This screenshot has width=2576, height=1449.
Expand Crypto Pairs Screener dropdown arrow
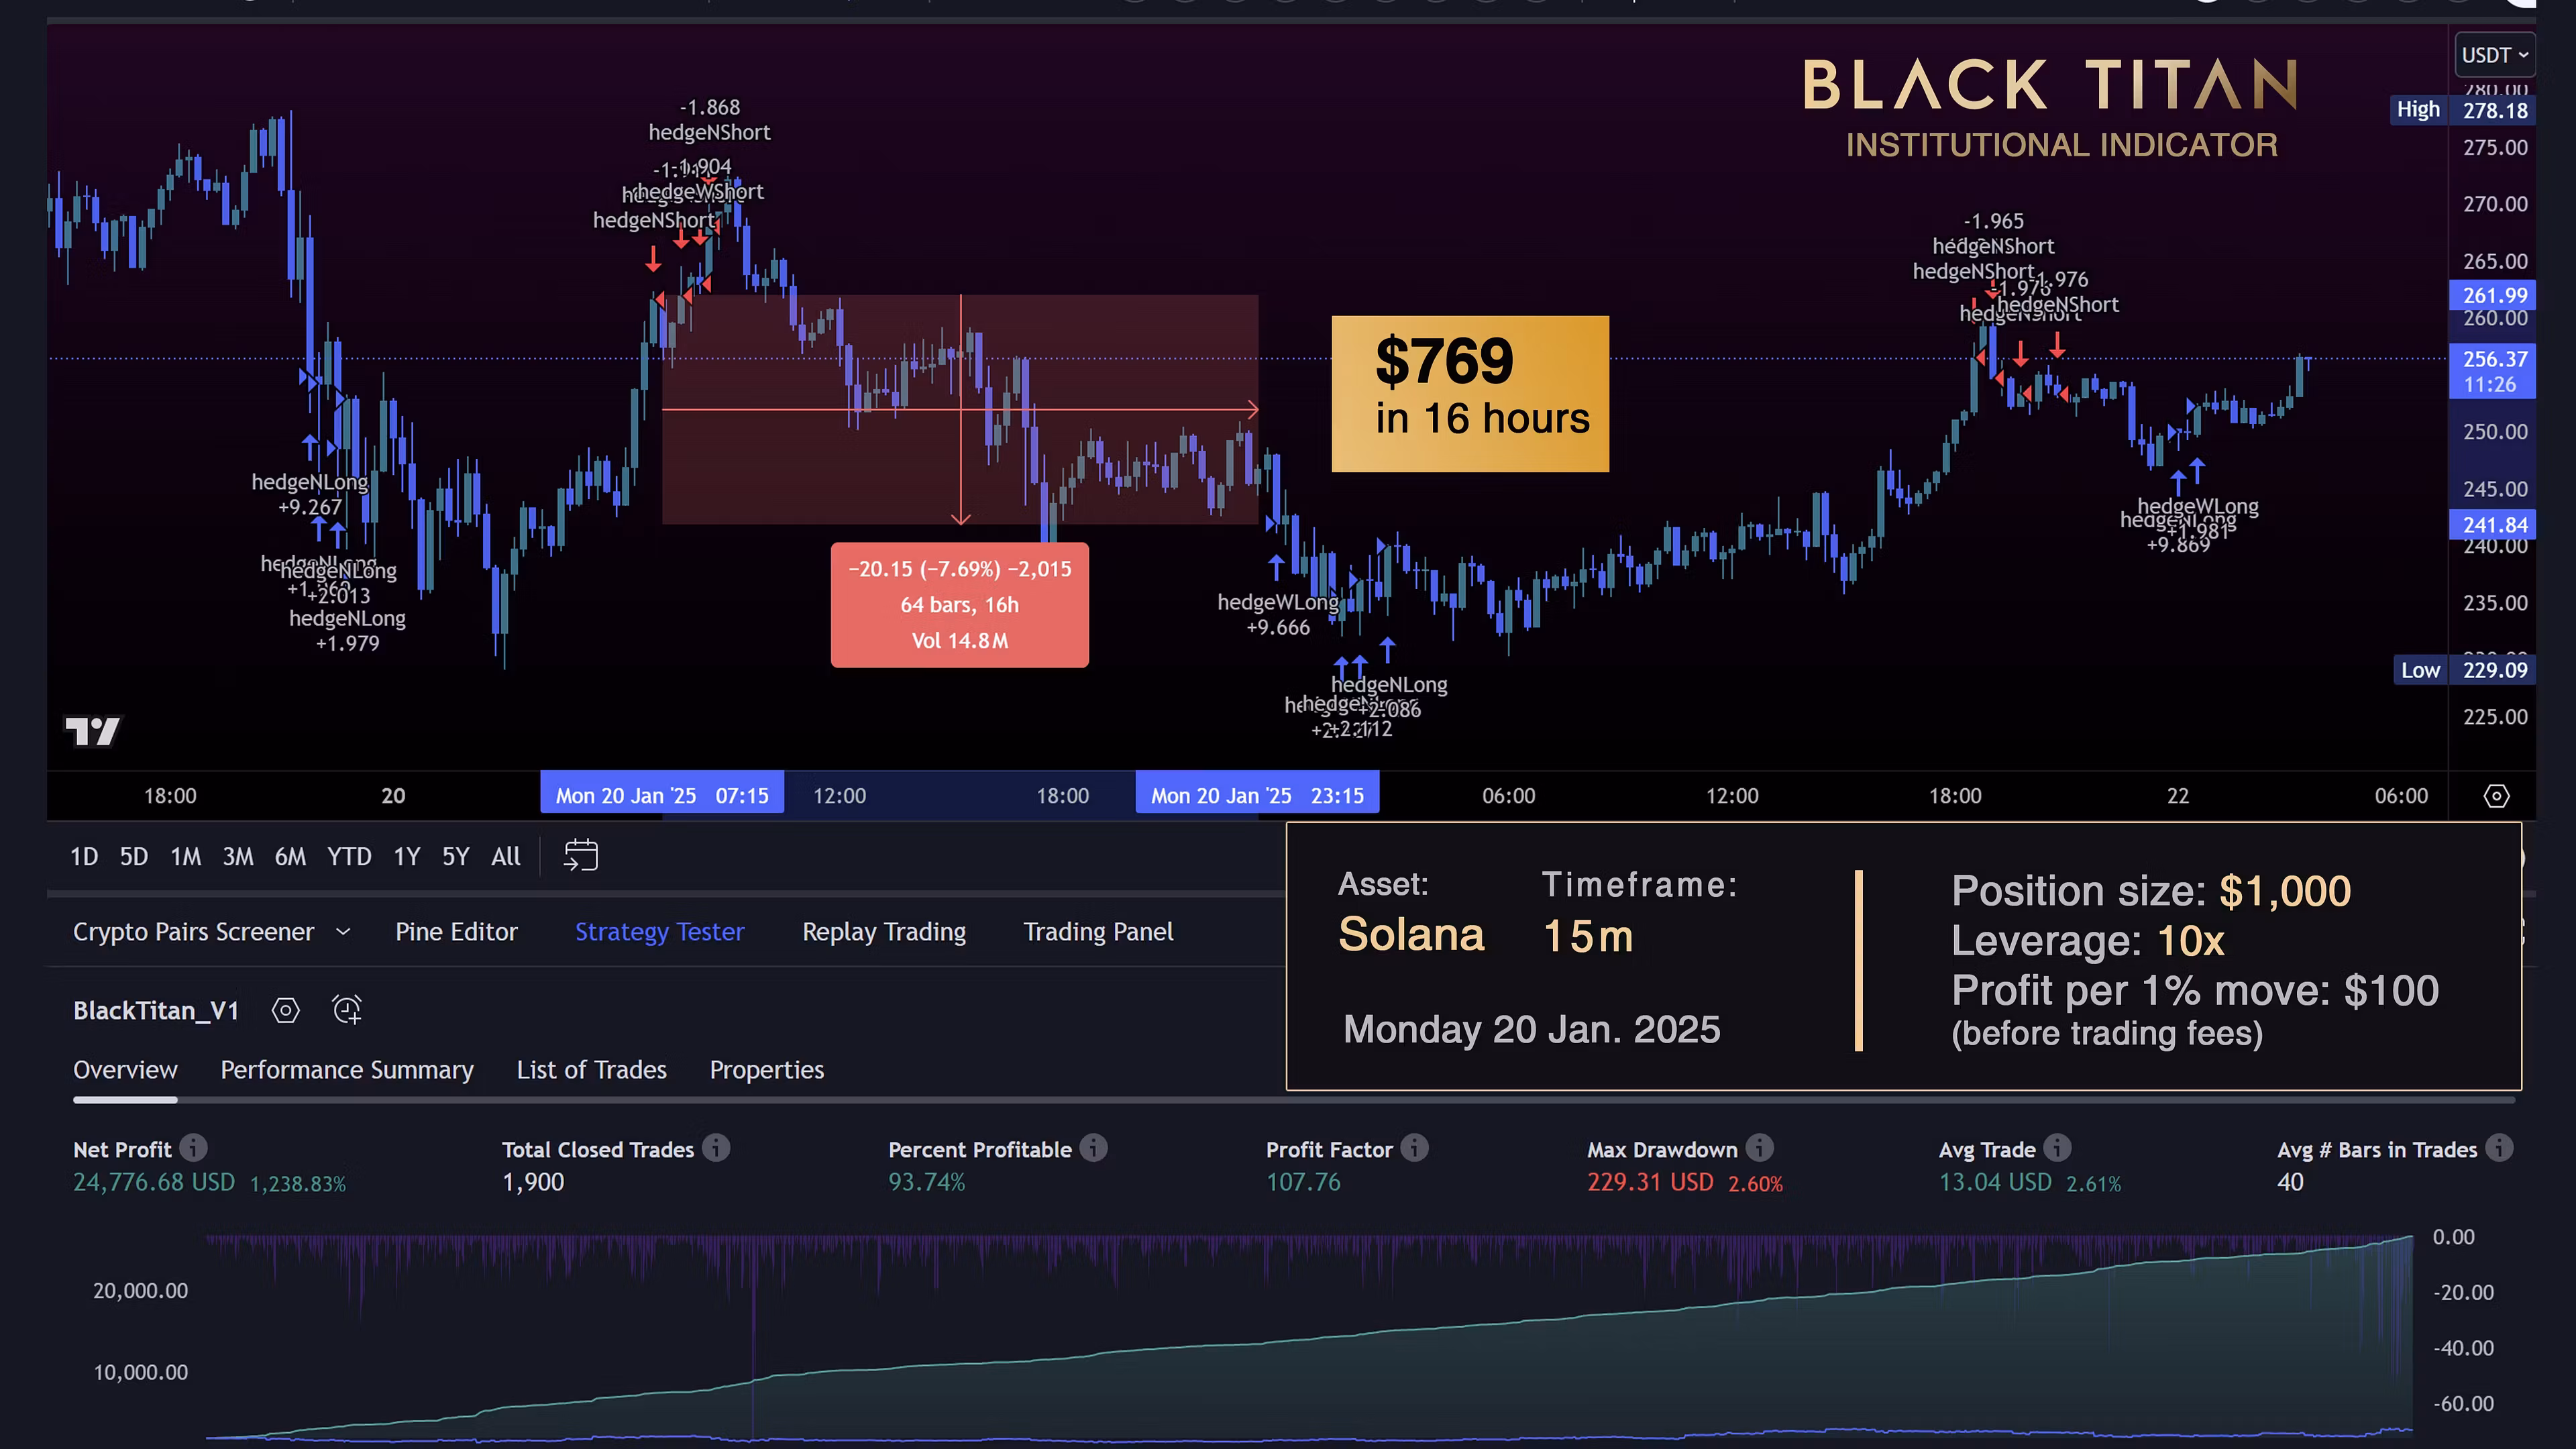point(343,932)
